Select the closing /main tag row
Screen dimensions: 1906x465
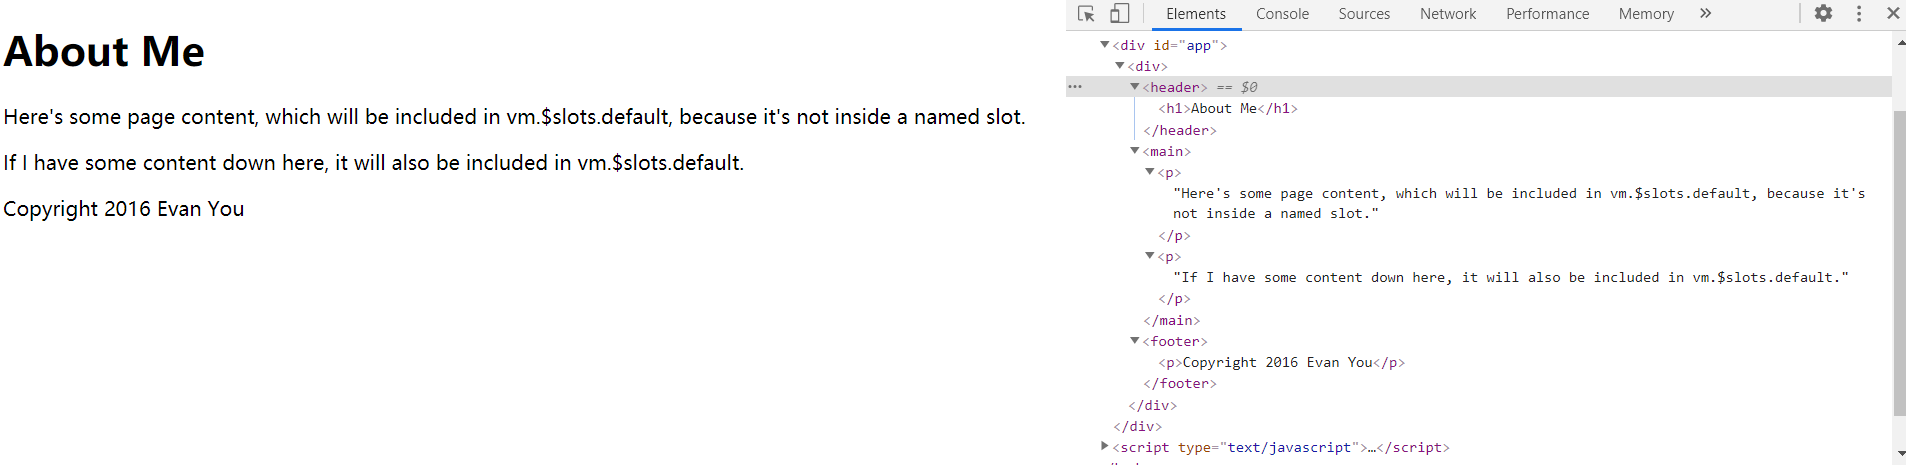pos(1172,320)
